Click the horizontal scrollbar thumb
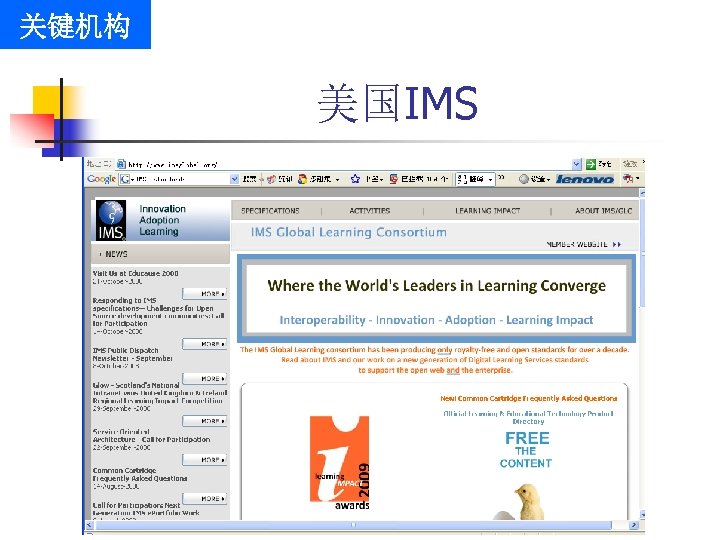Screen dimensions: 720x540 353,524
